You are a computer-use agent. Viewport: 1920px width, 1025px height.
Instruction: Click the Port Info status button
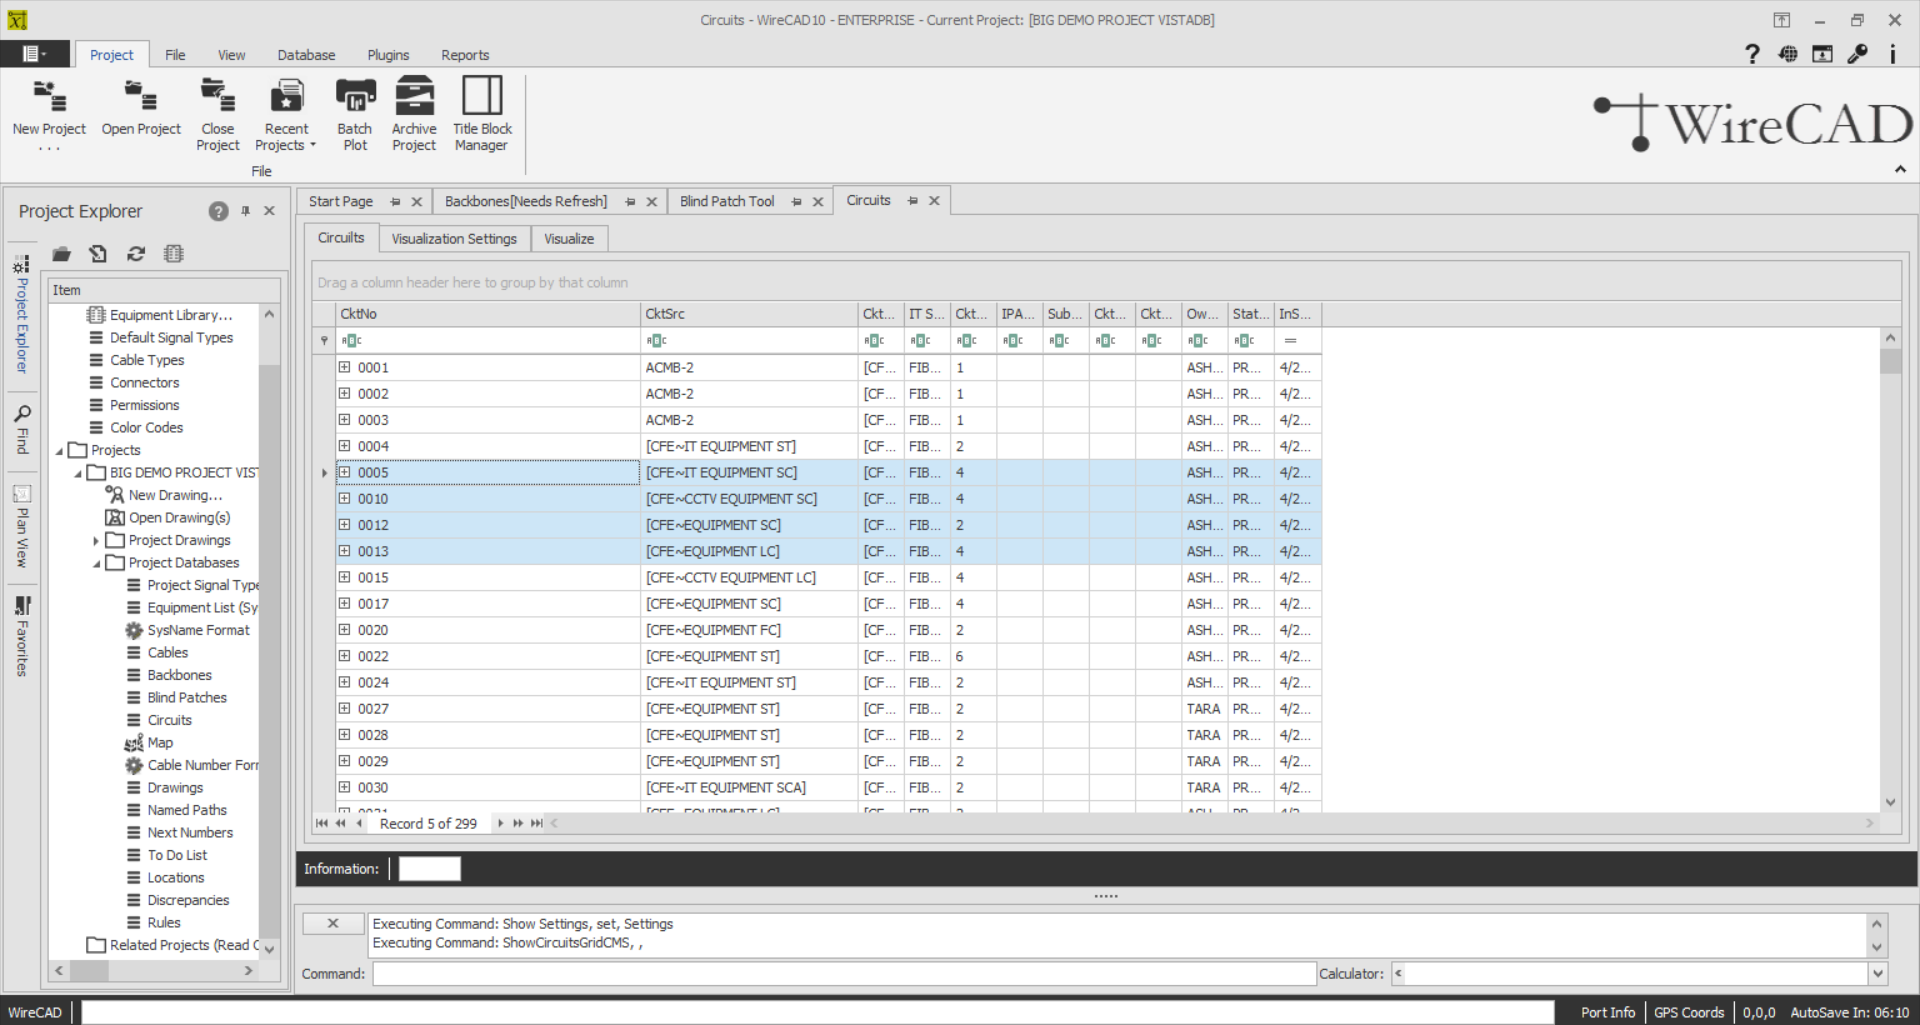point(1607,1012)
